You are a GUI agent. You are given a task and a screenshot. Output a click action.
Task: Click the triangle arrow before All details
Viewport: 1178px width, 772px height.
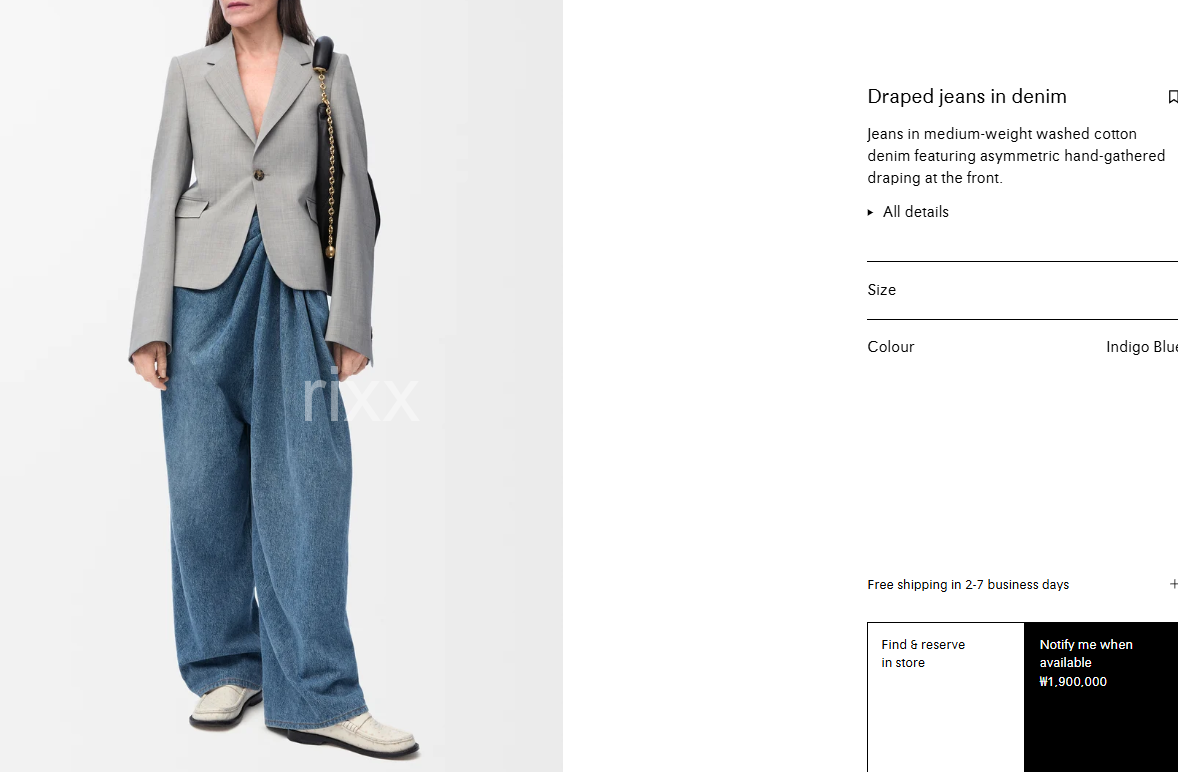coord(871,213)
